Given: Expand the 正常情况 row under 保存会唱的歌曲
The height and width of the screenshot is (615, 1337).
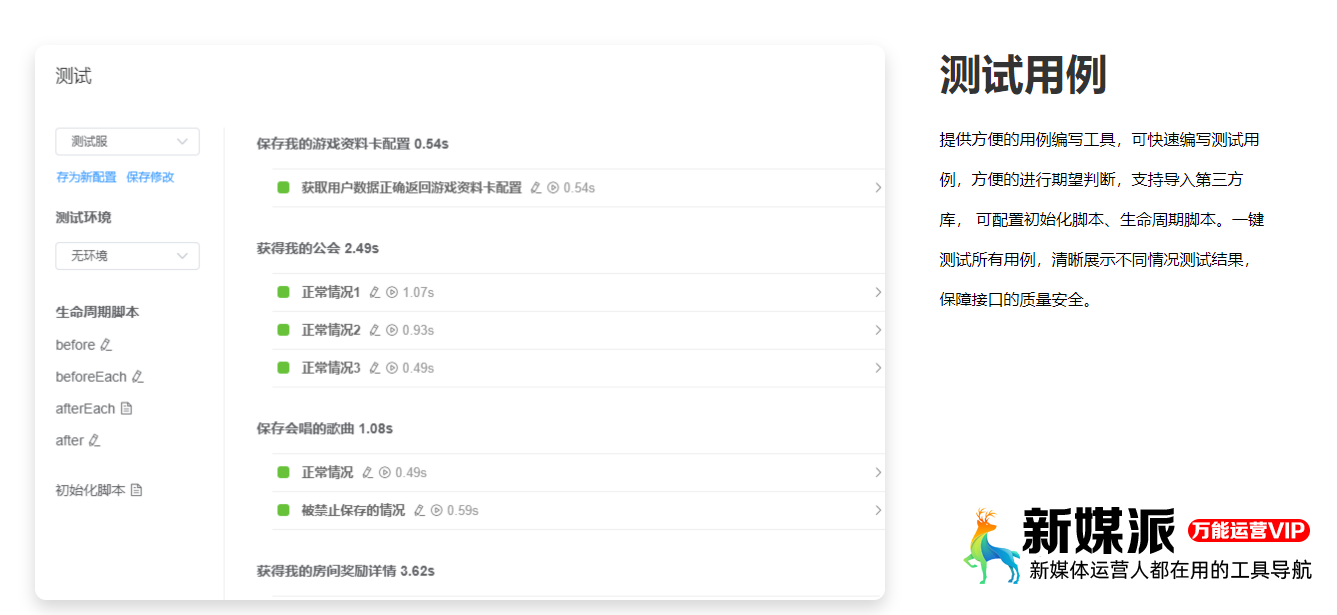Looking at the screenshot, I should coord(878,473).
